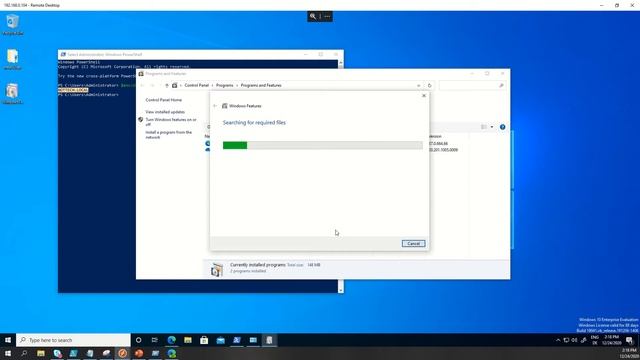Focus the Programs and Features search box
Screen dimensions: 640x360
pos(472,86)
